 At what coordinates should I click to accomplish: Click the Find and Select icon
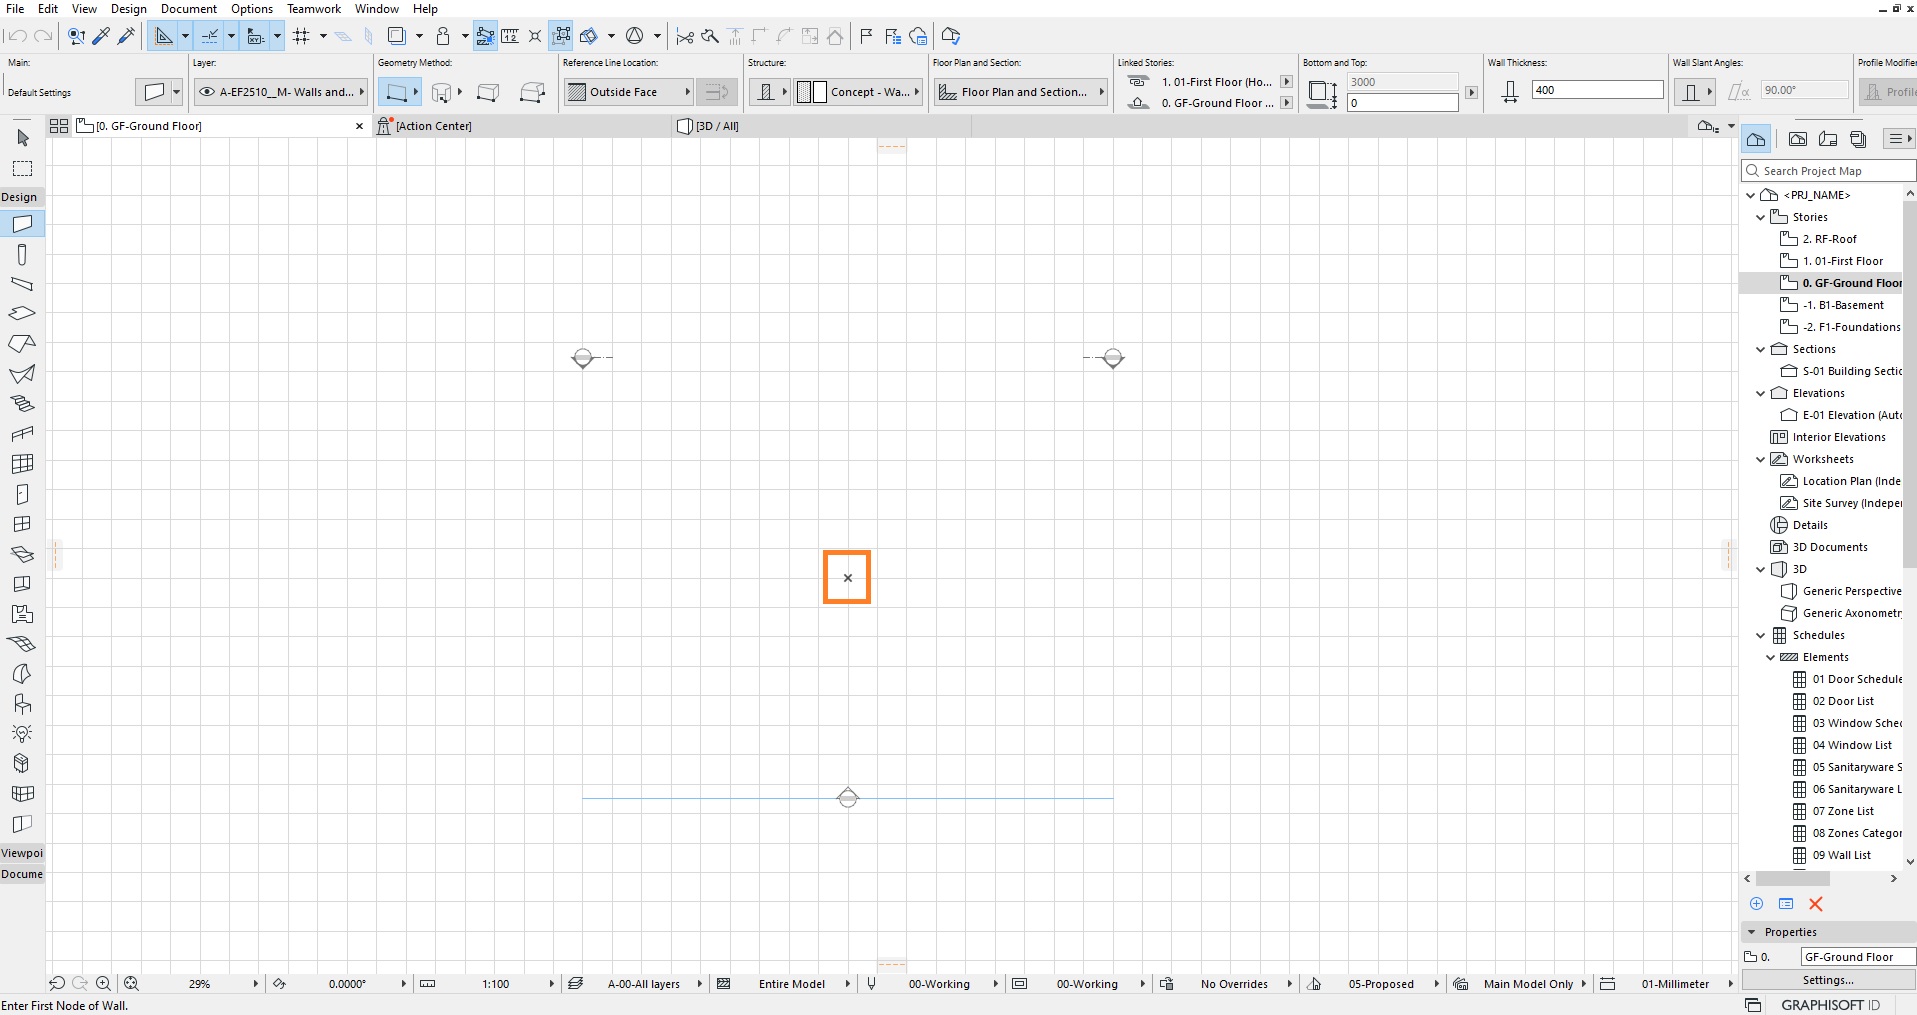[76, 36]
